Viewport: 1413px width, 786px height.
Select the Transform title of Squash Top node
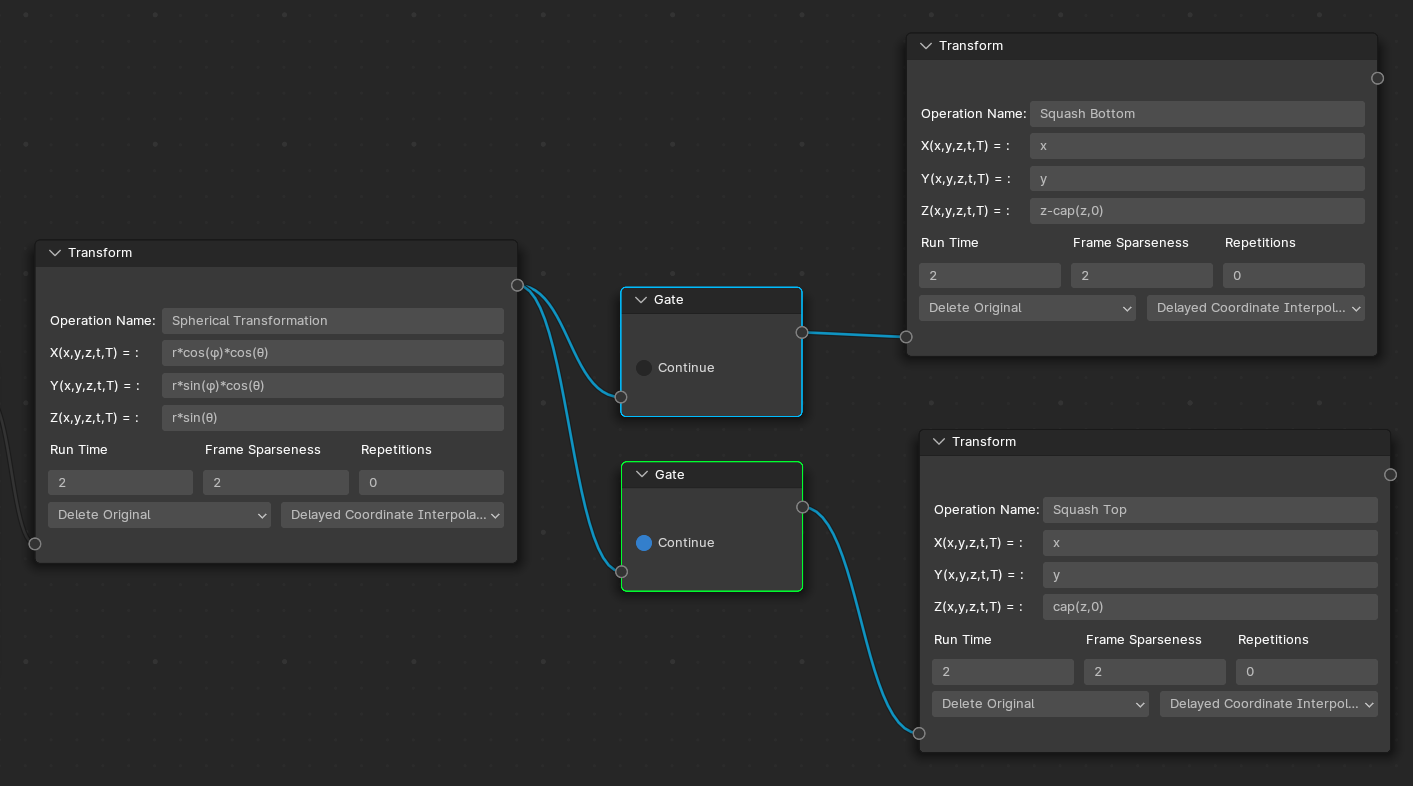tap(984, 442)
